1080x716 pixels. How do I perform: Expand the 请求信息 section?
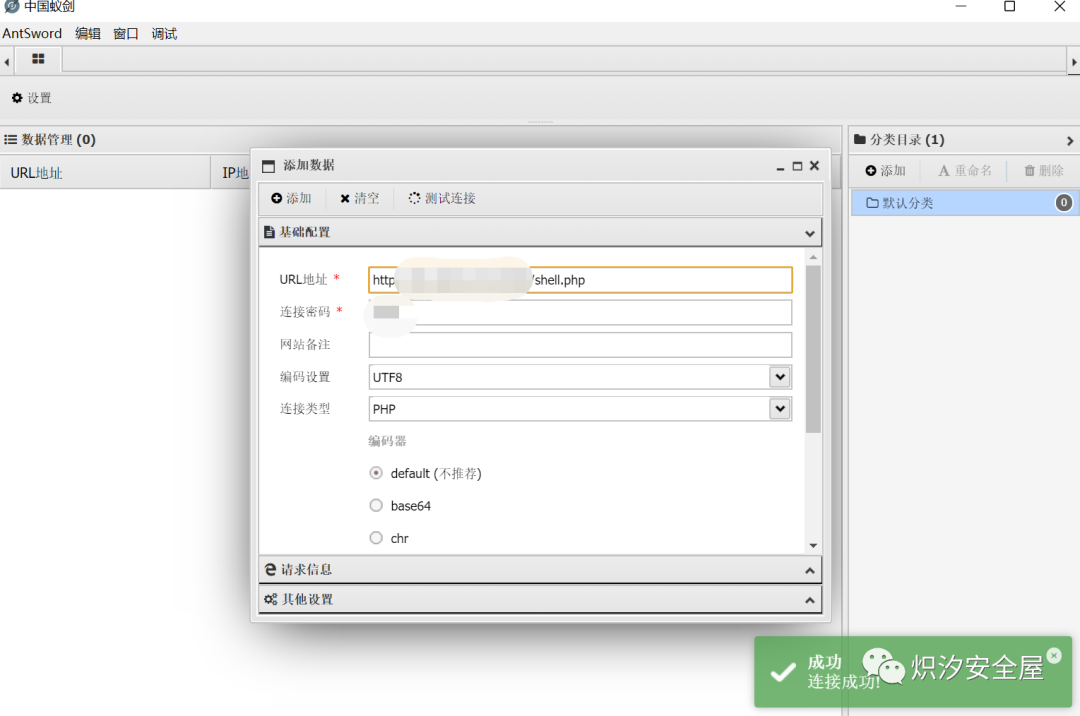tap(810, 571)
